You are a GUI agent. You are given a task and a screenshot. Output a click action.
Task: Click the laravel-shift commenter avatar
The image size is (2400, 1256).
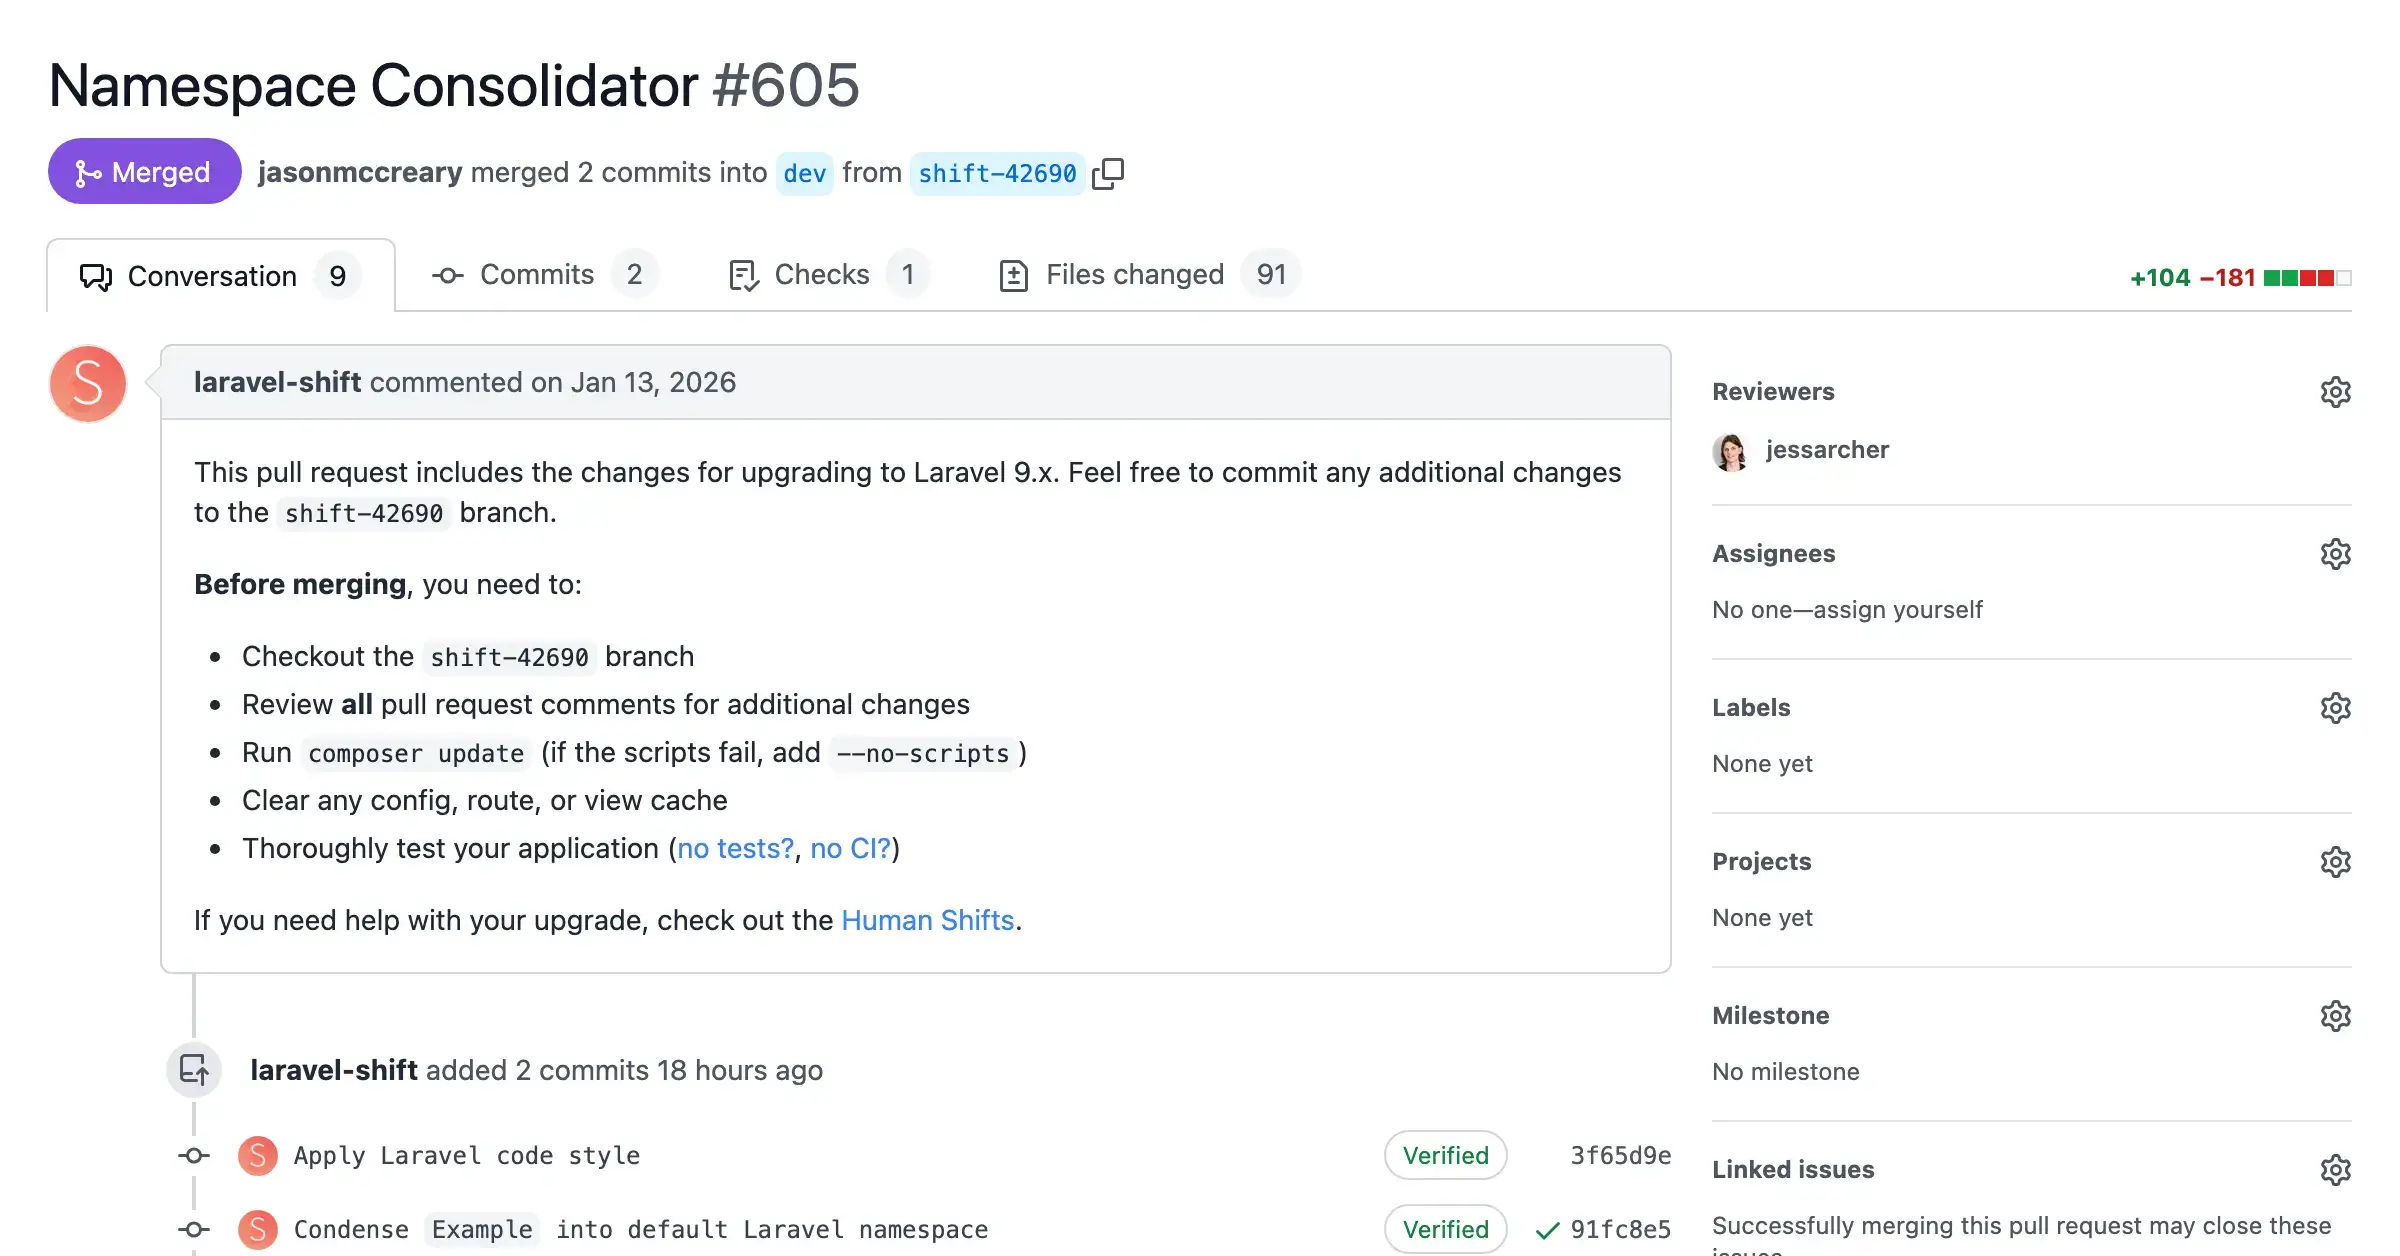[87, 383]
